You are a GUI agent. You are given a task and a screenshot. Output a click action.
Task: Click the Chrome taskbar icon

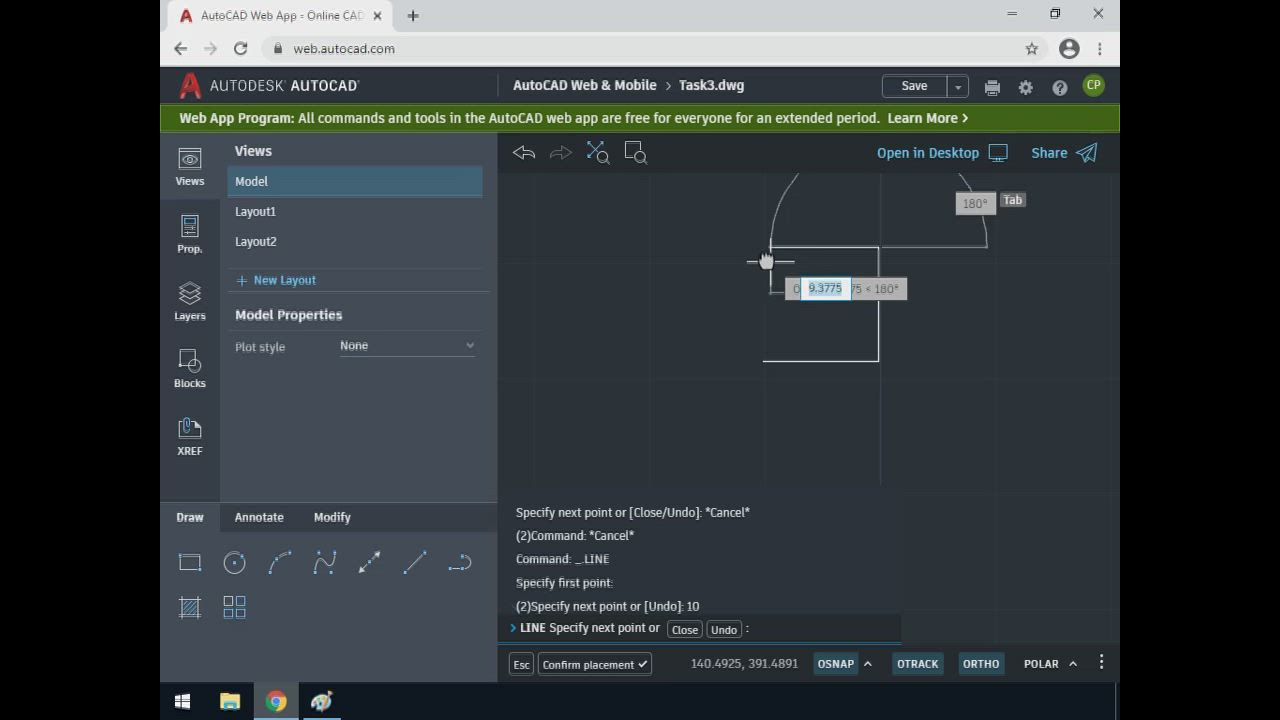(276, 702)
